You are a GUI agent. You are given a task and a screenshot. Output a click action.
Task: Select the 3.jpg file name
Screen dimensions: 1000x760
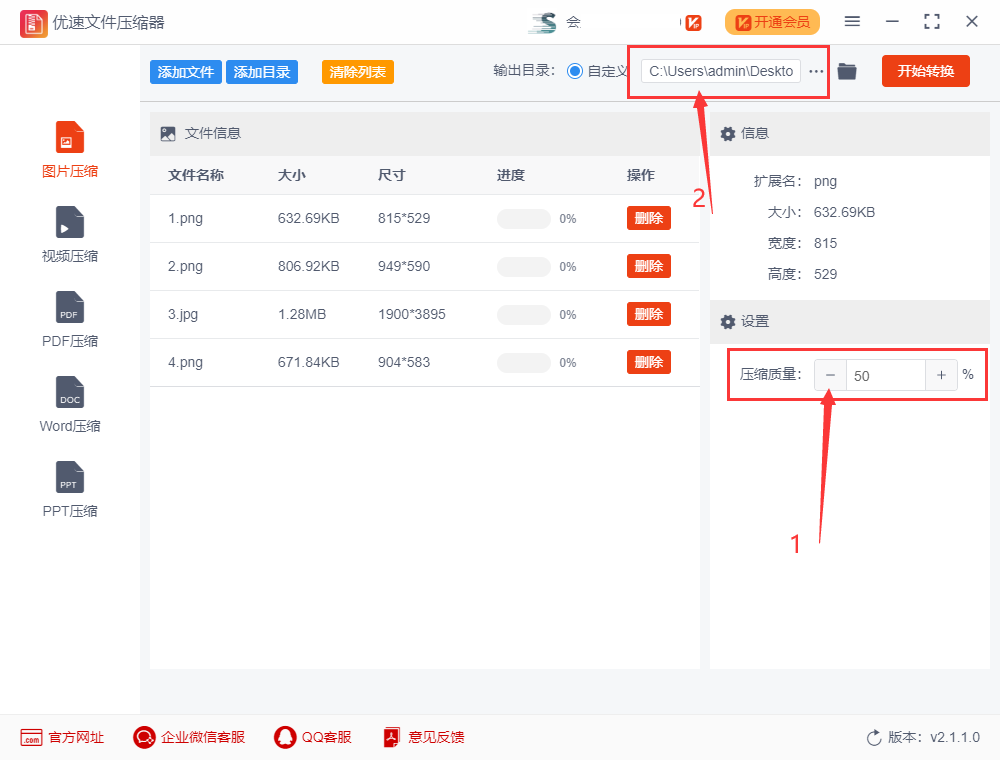pyautogui.click(x=183, y=314)
